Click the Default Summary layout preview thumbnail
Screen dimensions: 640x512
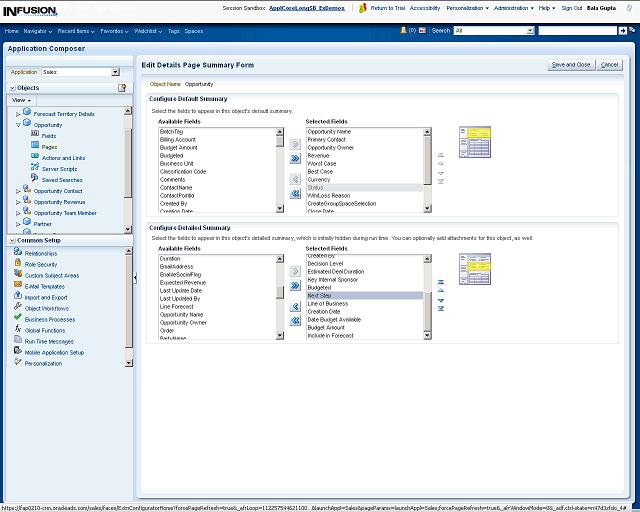474,141
